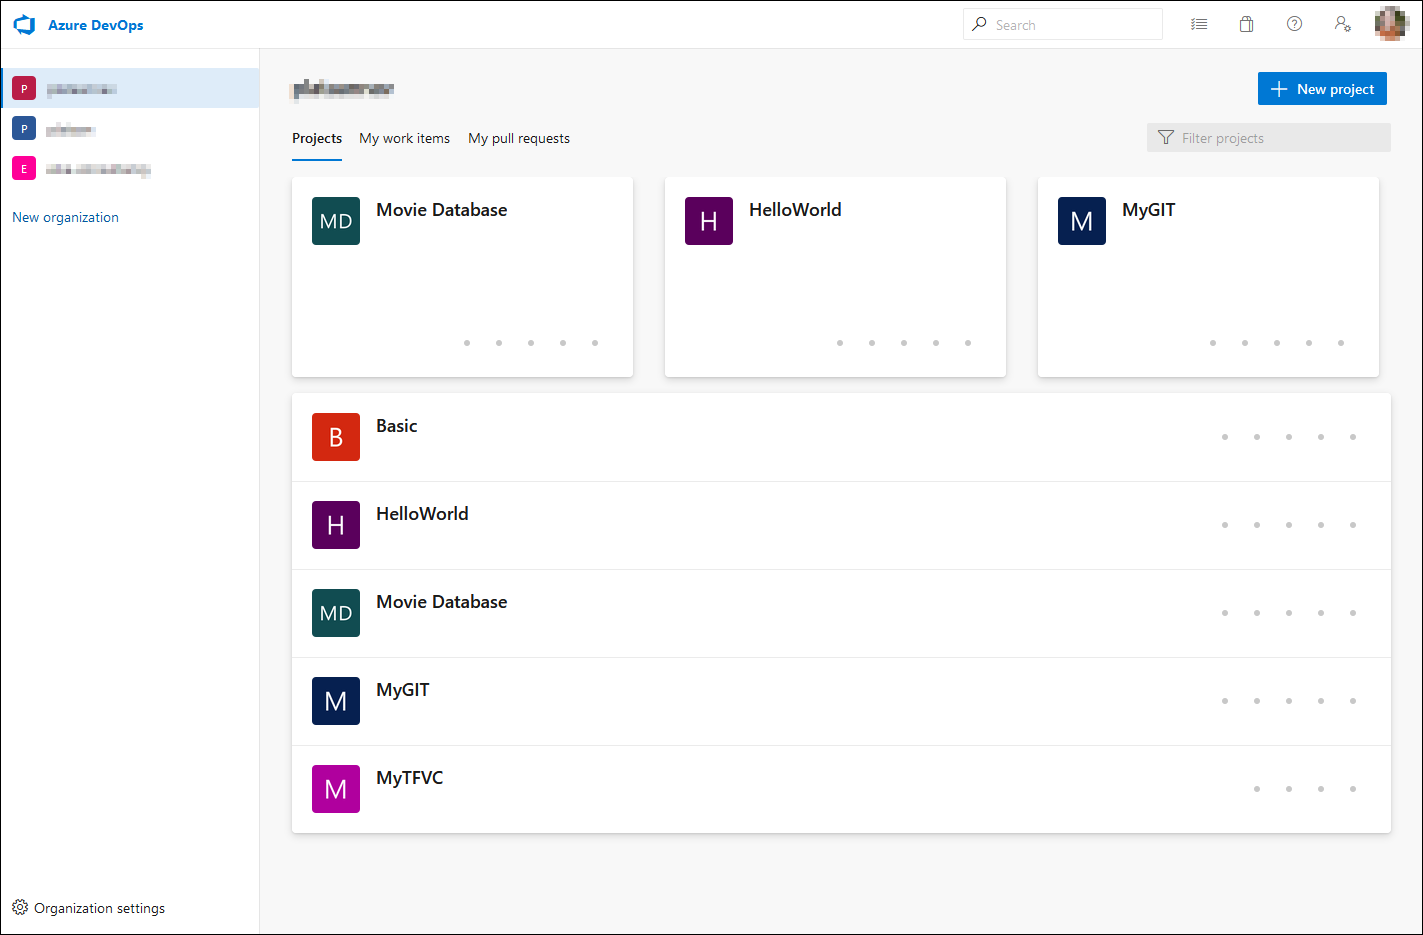1423x935 pixels.
Task: Select the pink E organization avatar
Action: pyautogui.click(x=24, y=168)
